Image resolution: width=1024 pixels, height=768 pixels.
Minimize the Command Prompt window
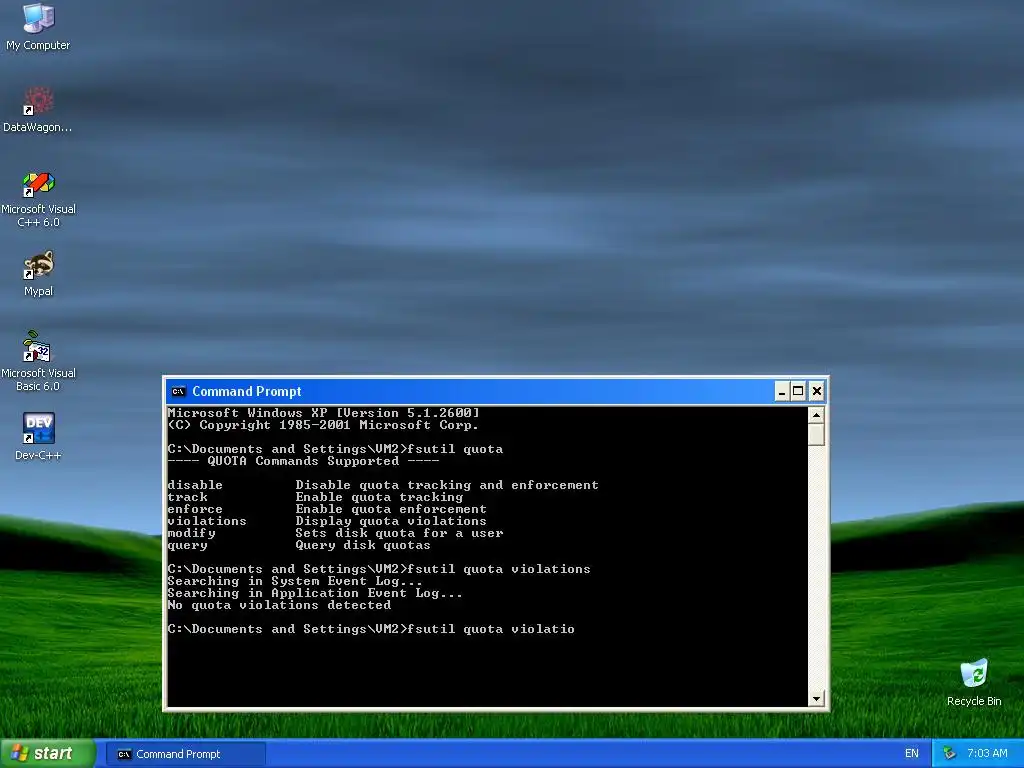782,391
